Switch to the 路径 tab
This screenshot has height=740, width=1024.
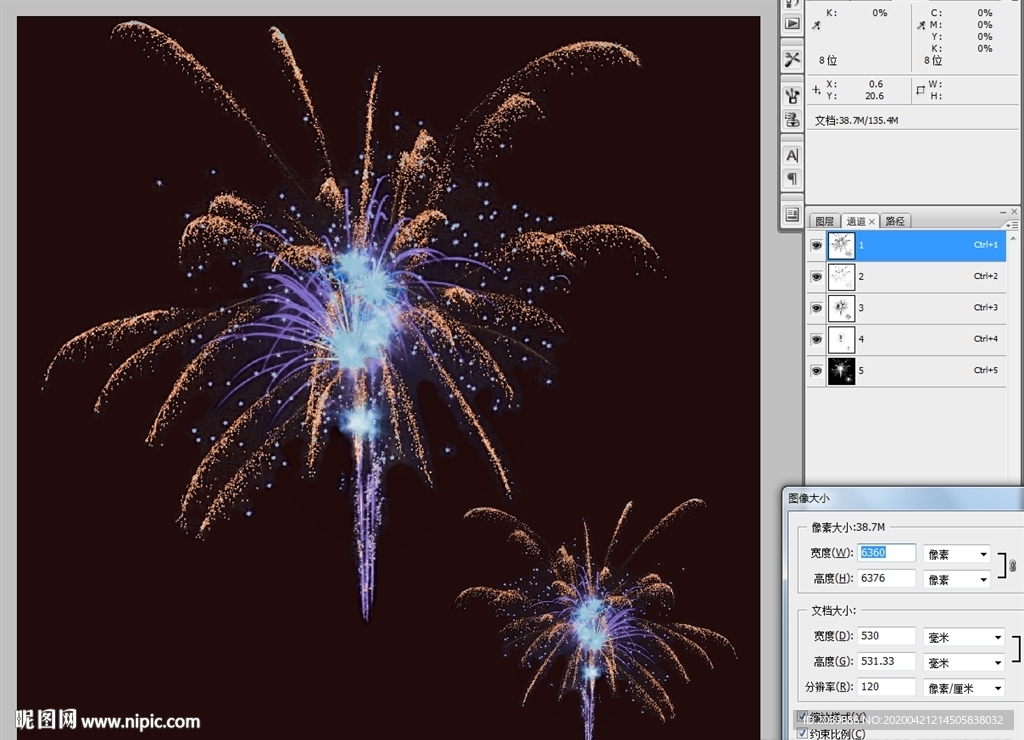pos(895,221)
